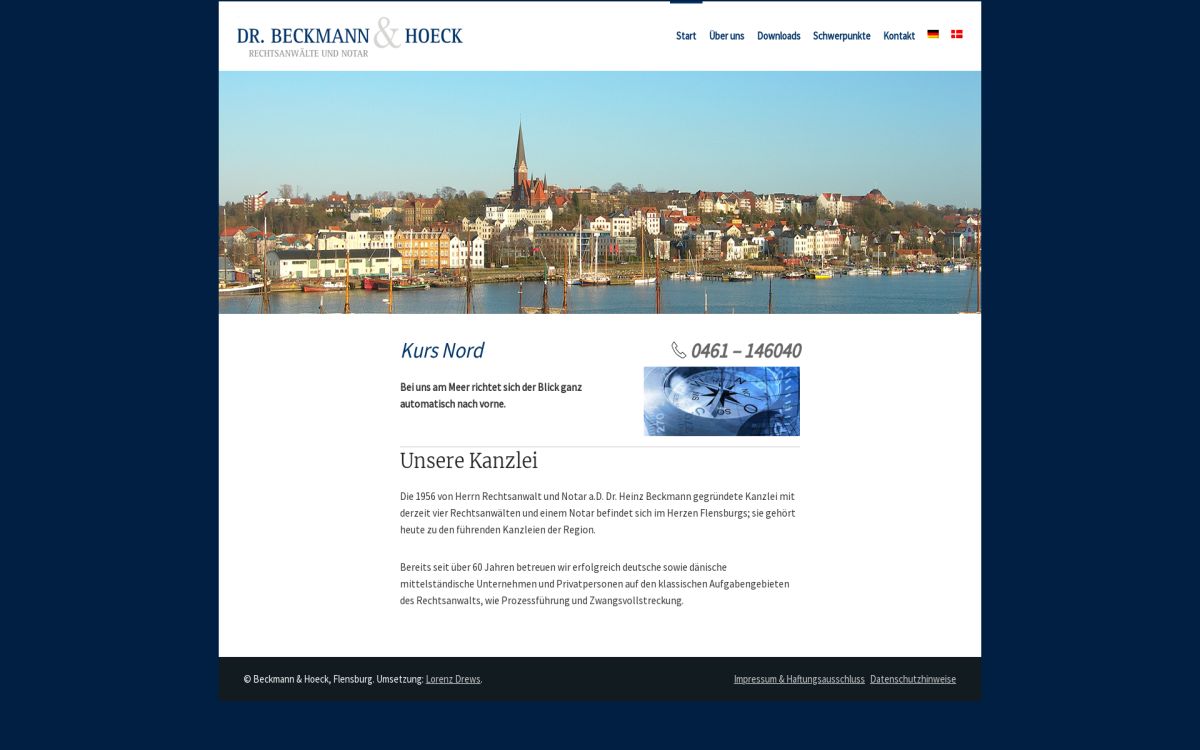The height and width of the screenshot is (750, 1200).
Task: Select the Unsere Kanzlei heading
Action: coord(469,461)
